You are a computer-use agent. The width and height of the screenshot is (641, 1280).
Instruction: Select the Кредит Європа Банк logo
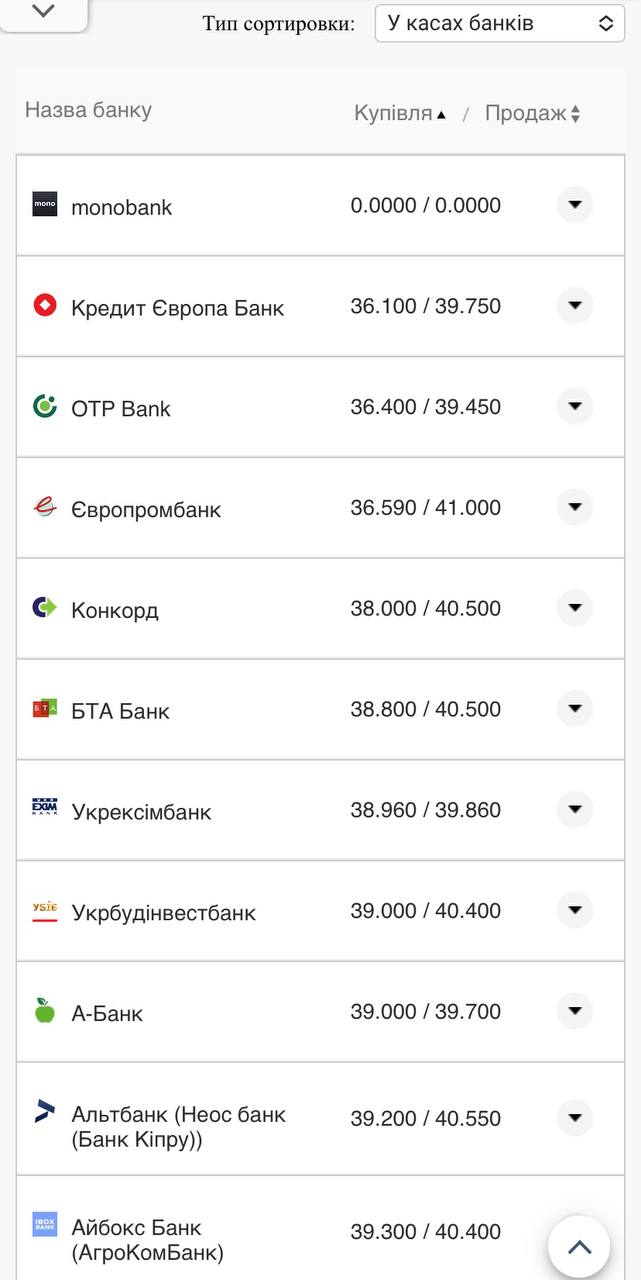point(44,306)
